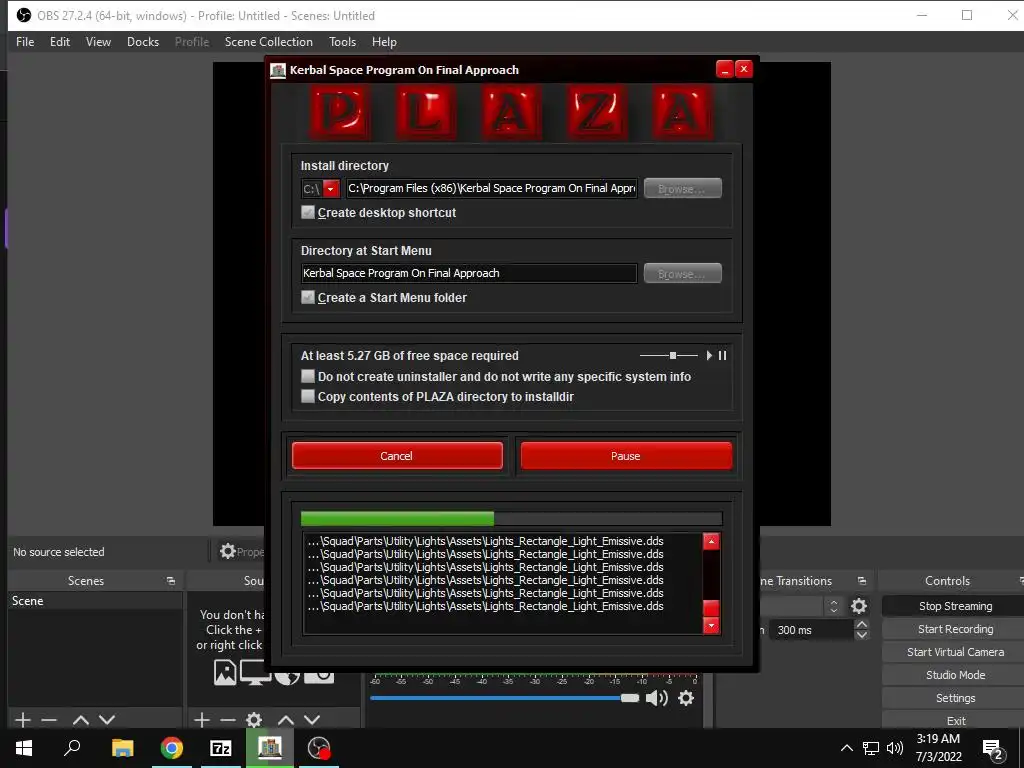Open the View menu in OBS
1024x768 pixels.
pyautogui.click(x=98, y=42)
